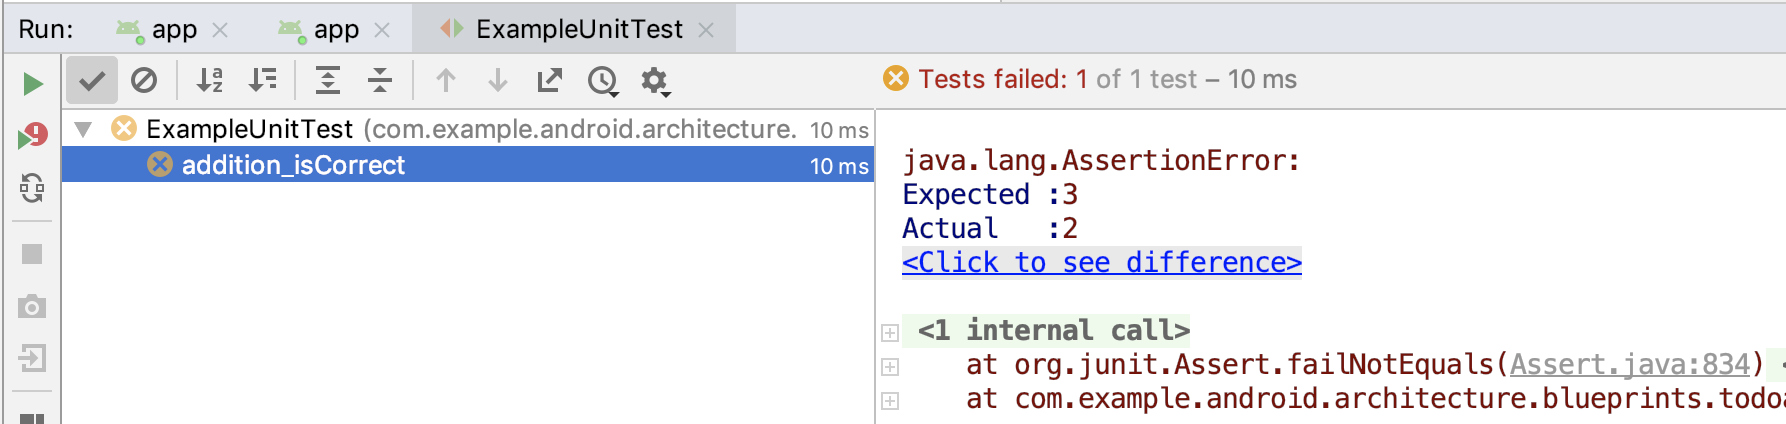Sort tests by duration

tap(263, 80)
